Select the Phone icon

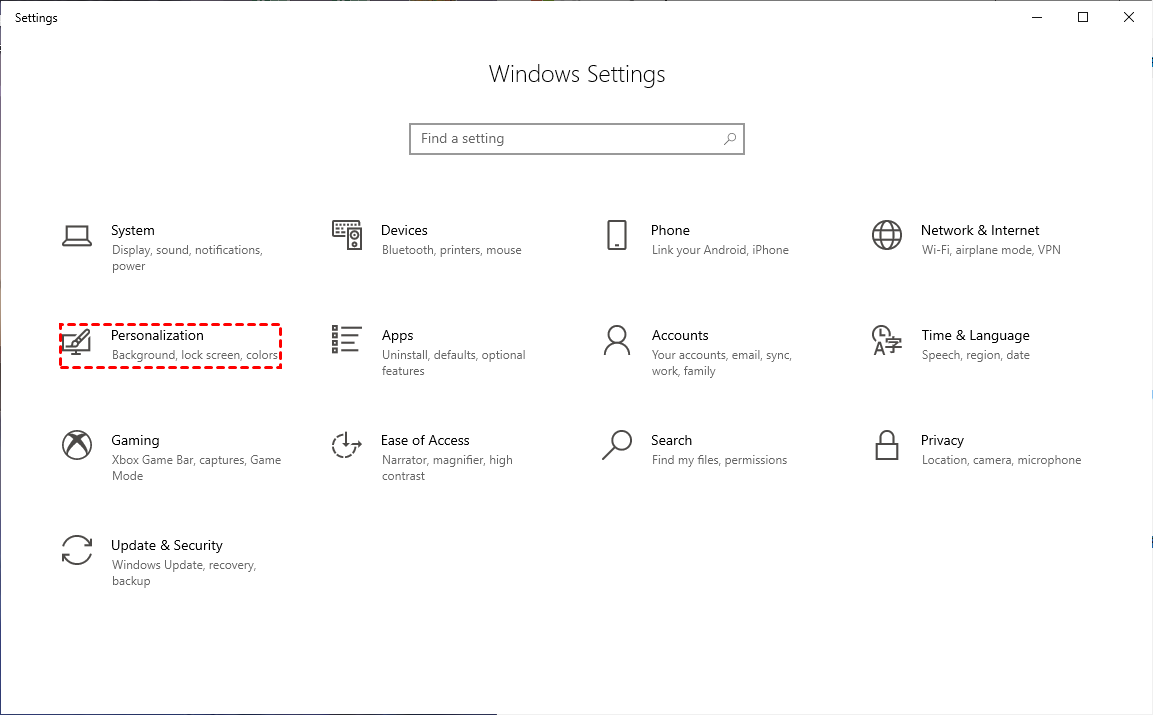(616, 236)
